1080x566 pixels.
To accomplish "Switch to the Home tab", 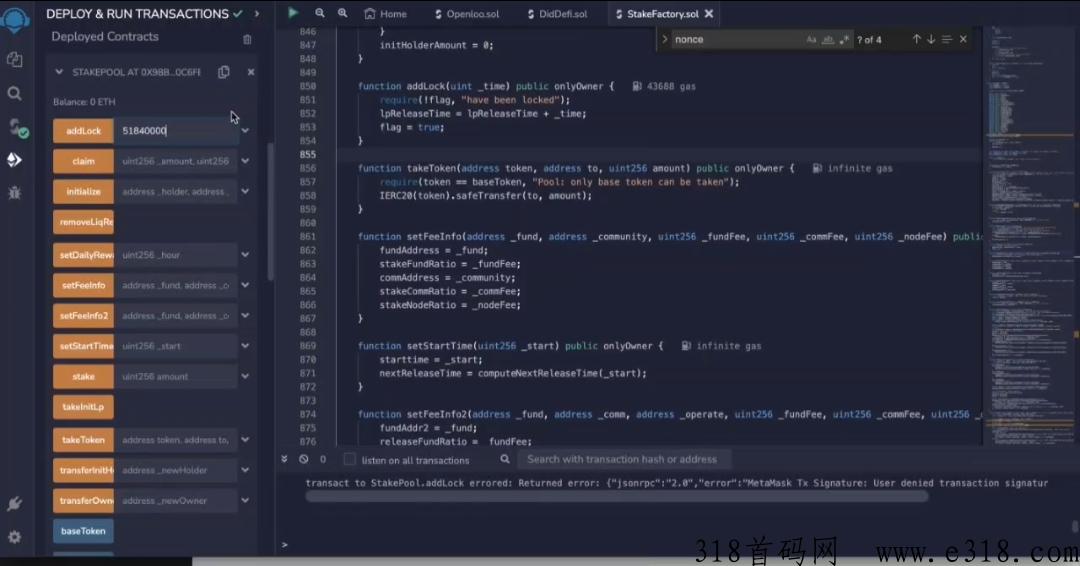I will click(x=385, y=14).
